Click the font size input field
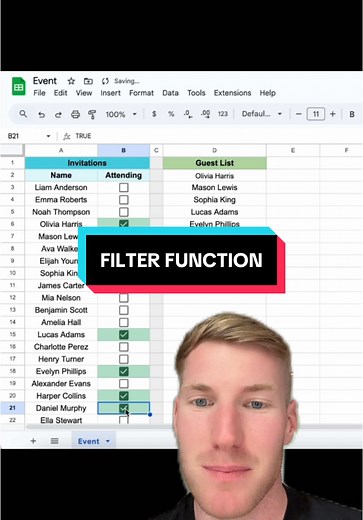The width and height of the screenshot is (363, 520). point(316,114)
